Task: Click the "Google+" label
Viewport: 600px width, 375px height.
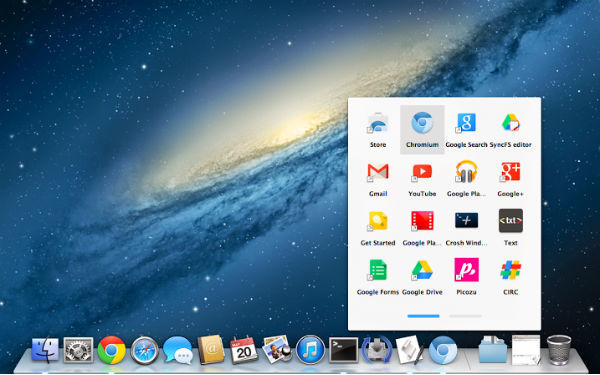Action: pyautogui.click(x=510, y=194)
